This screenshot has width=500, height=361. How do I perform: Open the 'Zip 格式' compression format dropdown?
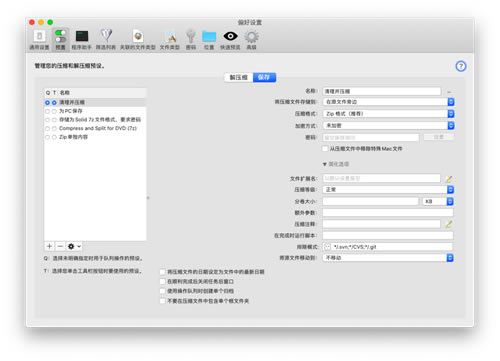pos(388,114)
